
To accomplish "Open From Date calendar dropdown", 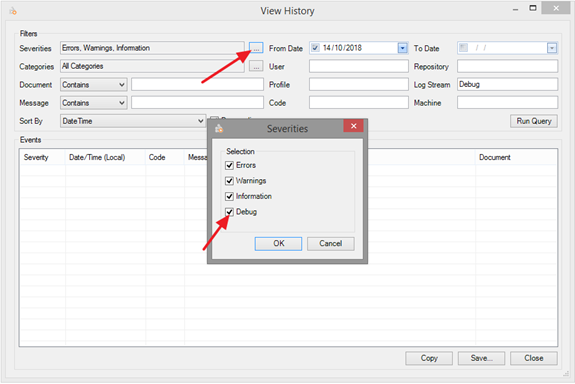I will [x=403, y=48].
